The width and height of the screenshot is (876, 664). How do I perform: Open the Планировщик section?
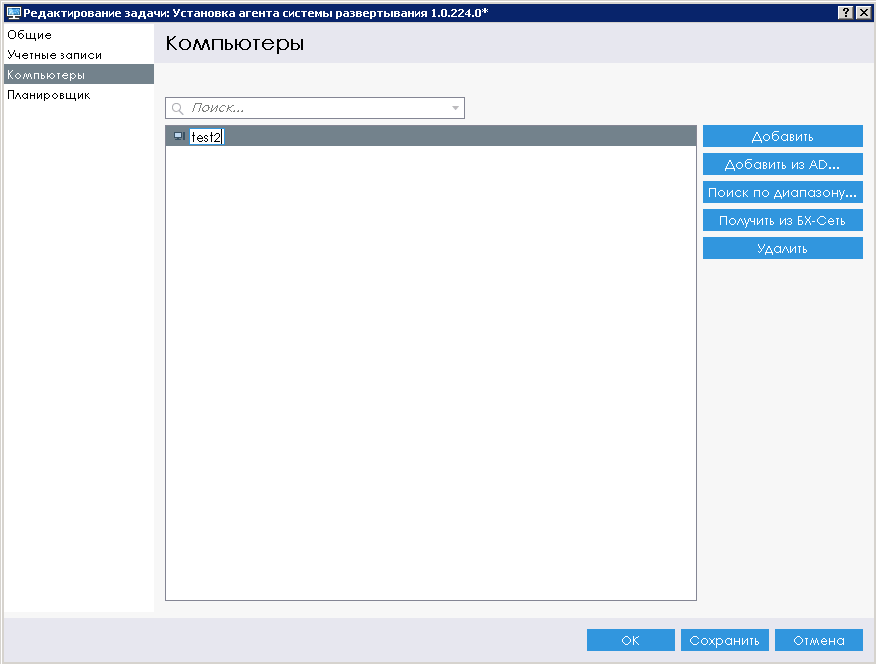[x=78, y=95]
